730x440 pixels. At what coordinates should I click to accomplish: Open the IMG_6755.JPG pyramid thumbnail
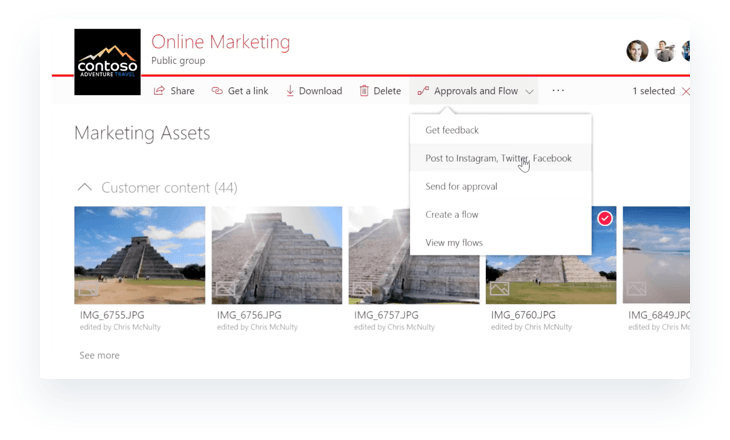click(x=140, y=255)
